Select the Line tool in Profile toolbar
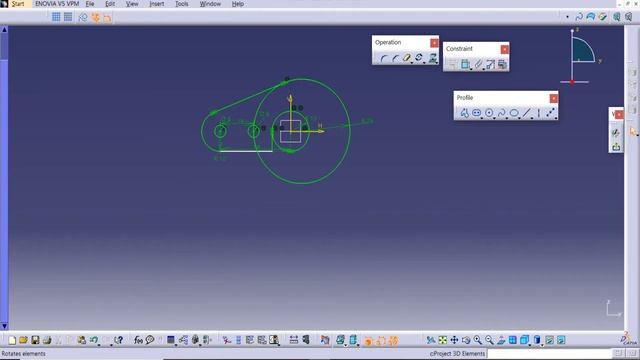This screenshot has width=640, height=360. [527, 113]
